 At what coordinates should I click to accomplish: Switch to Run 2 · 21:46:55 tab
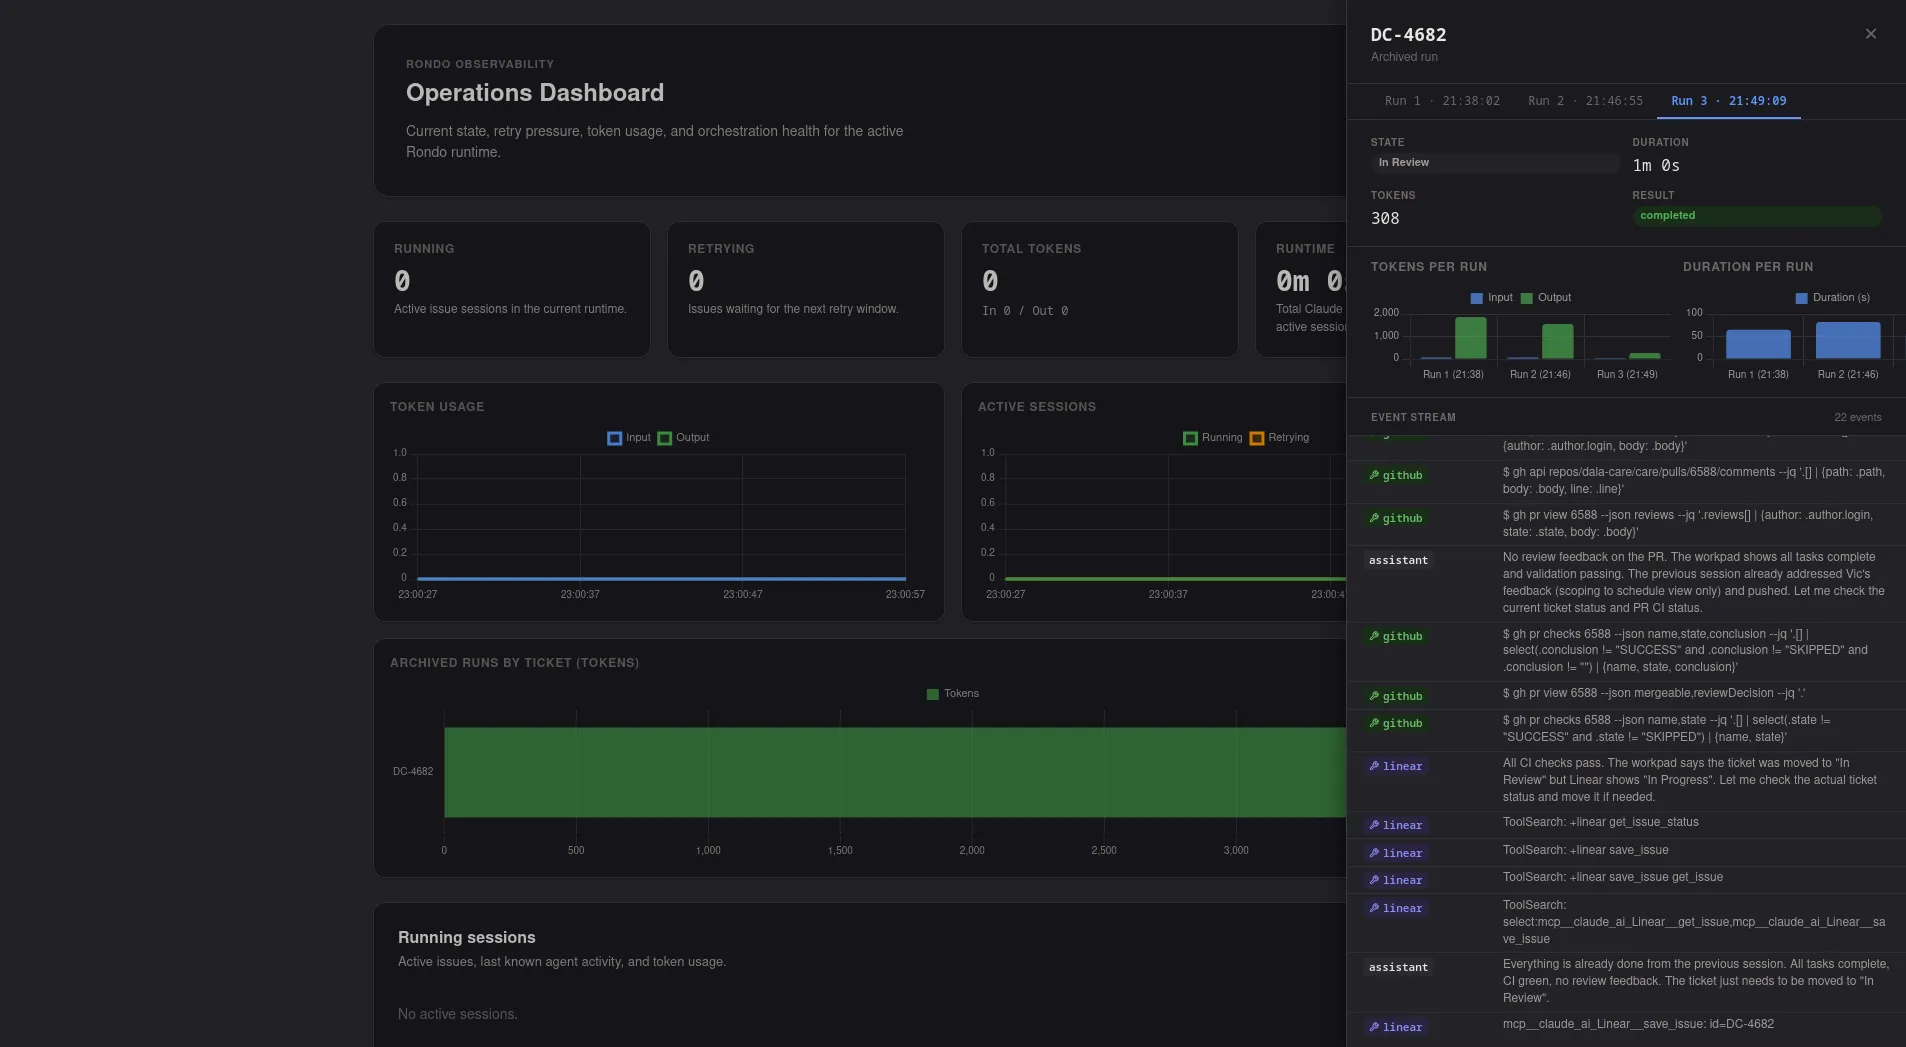1585,101
